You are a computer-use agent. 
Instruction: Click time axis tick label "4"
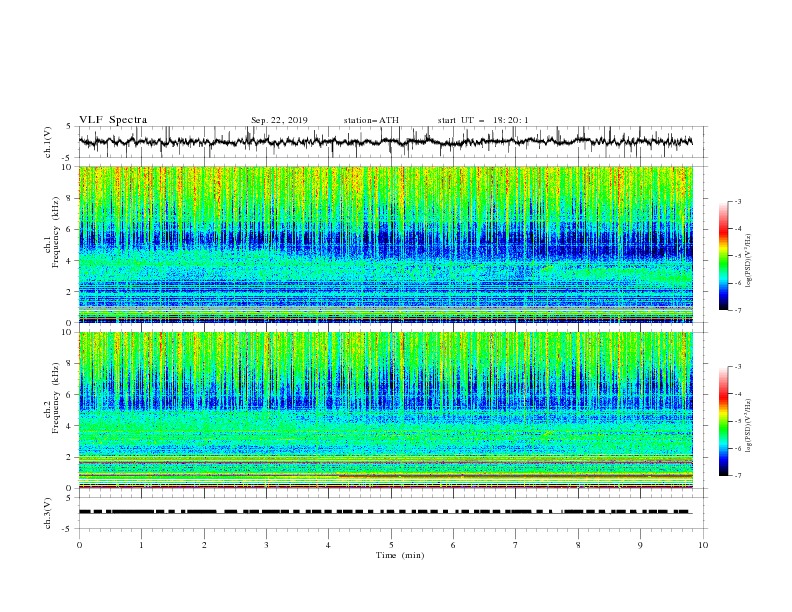pos(329,545)
